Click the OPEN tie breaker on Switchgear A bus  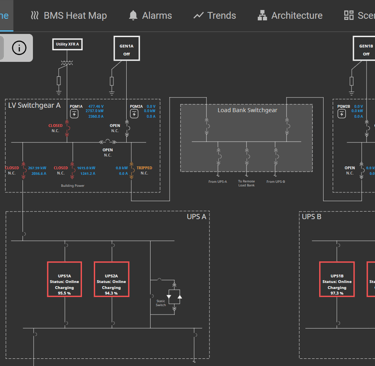107,142
